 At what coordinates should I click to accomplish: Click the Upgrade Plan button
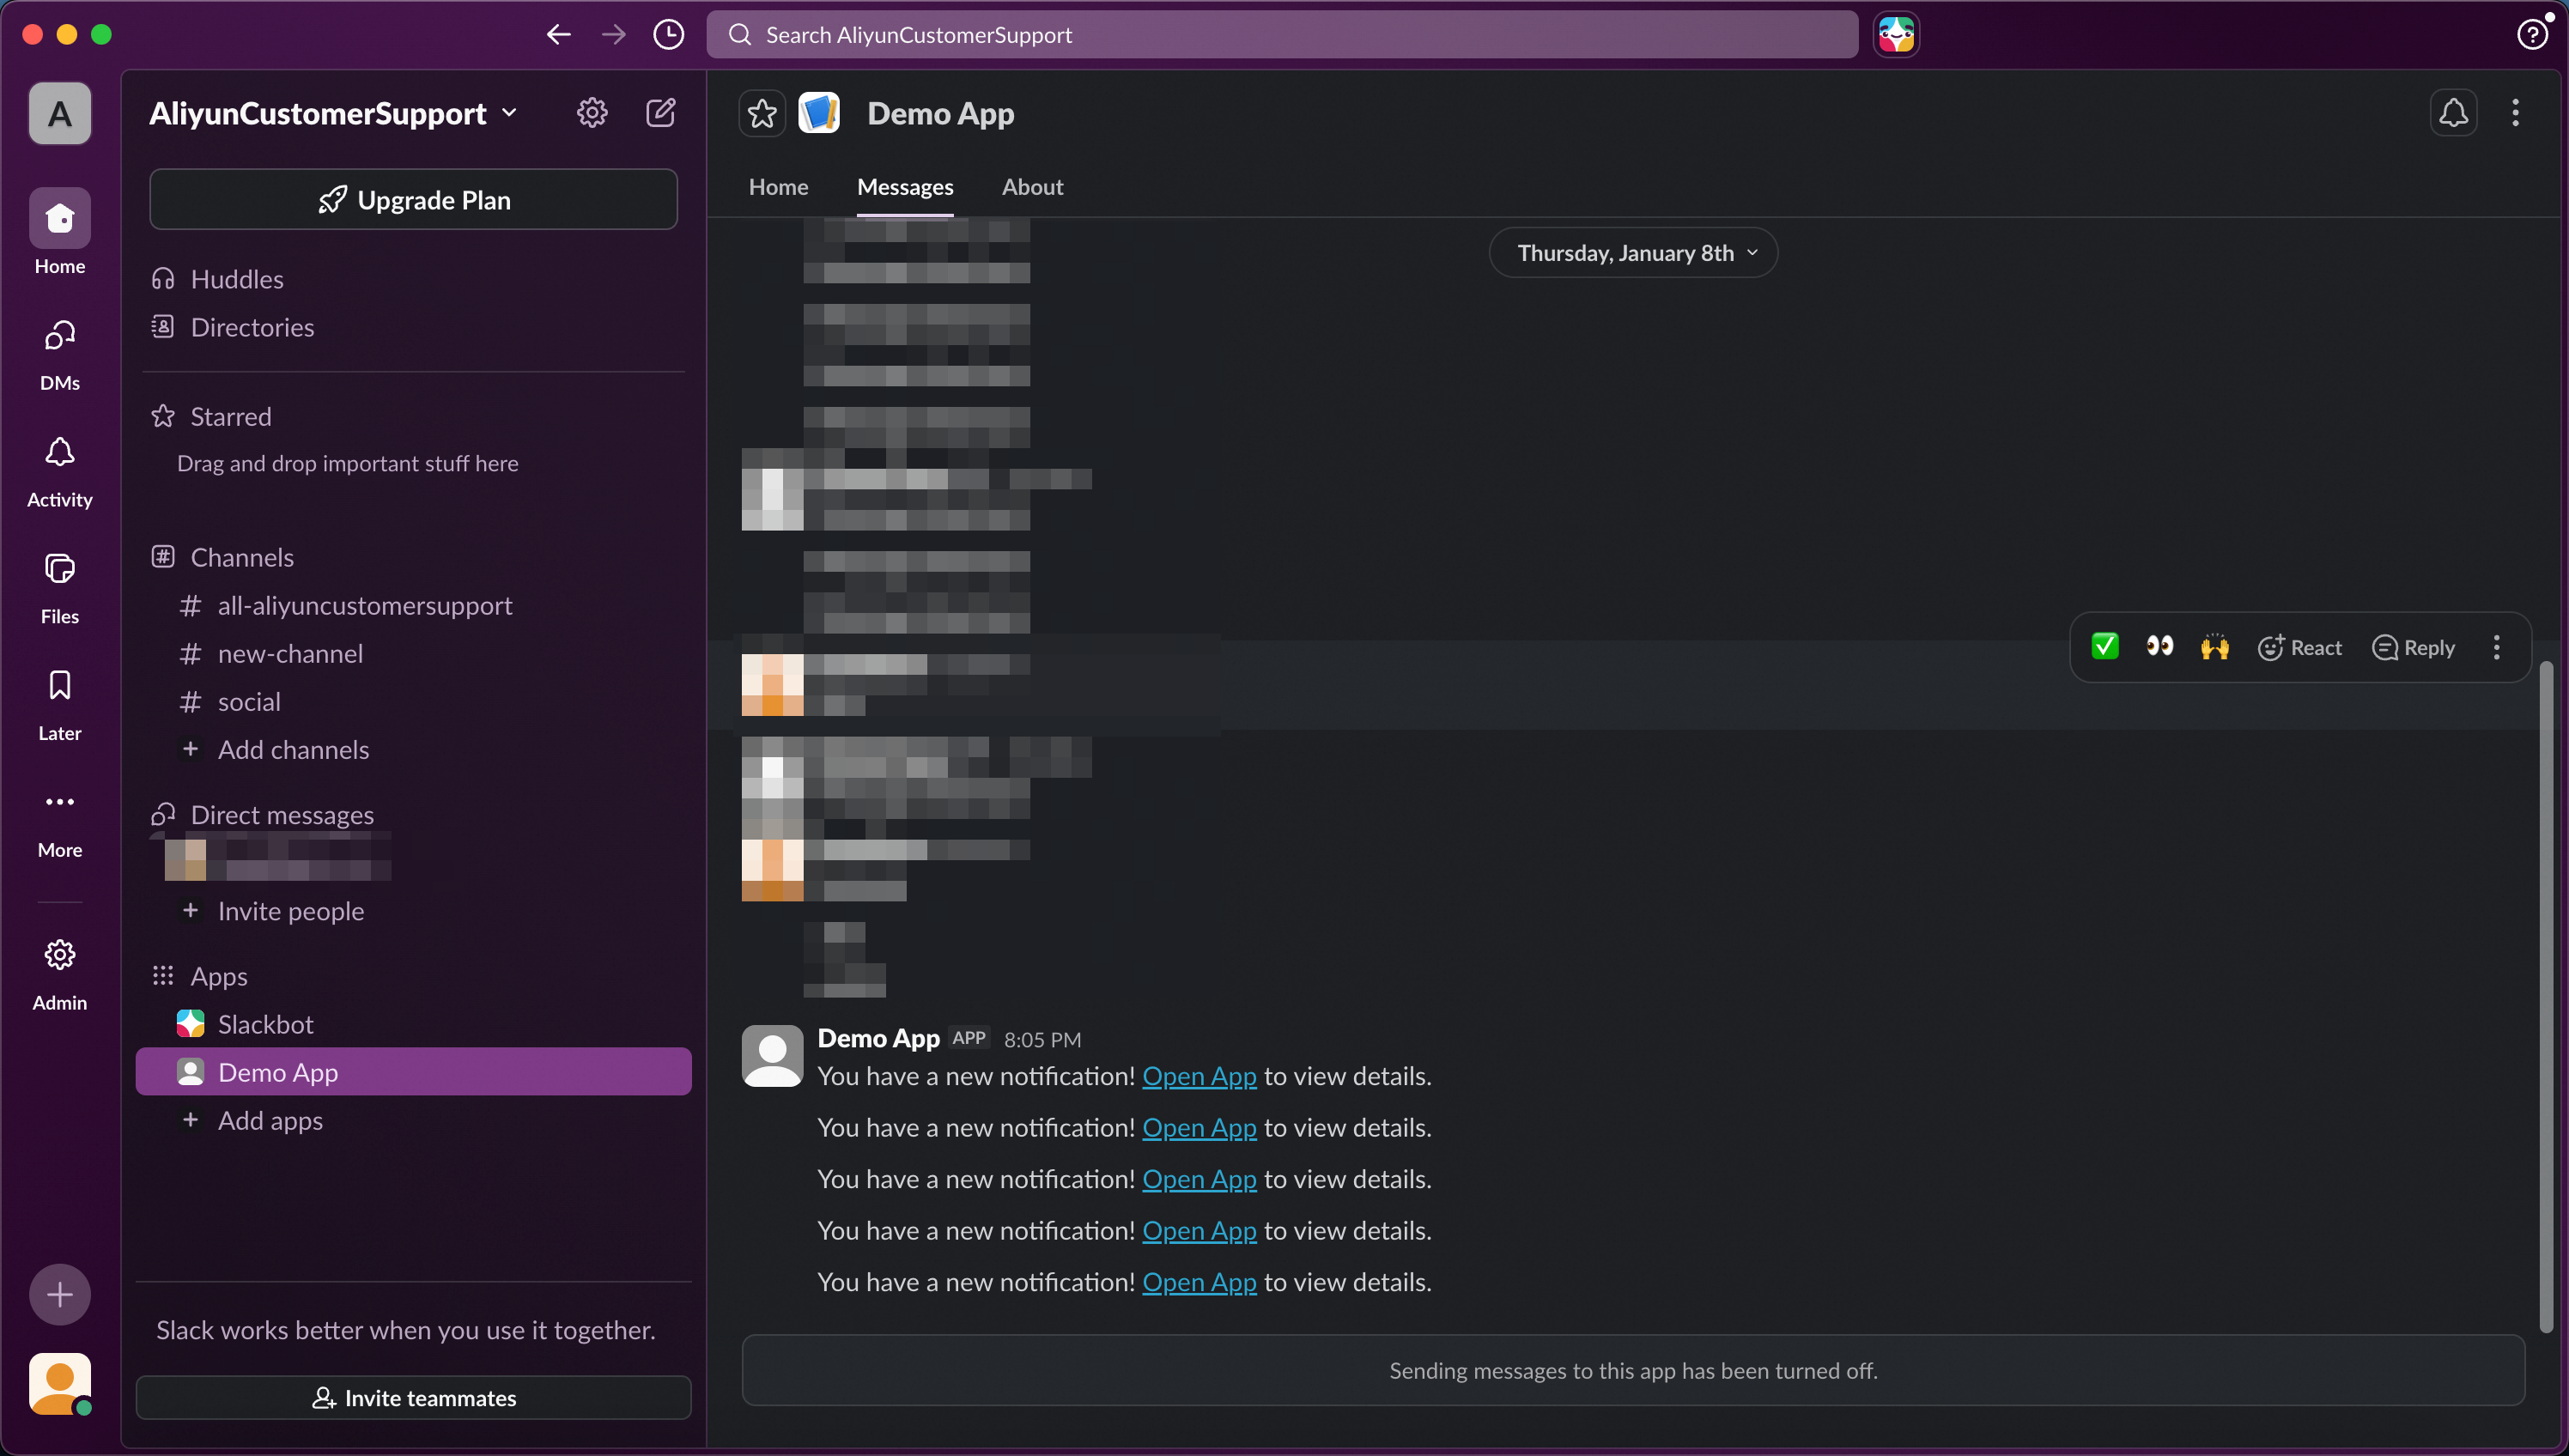point(413,199)
